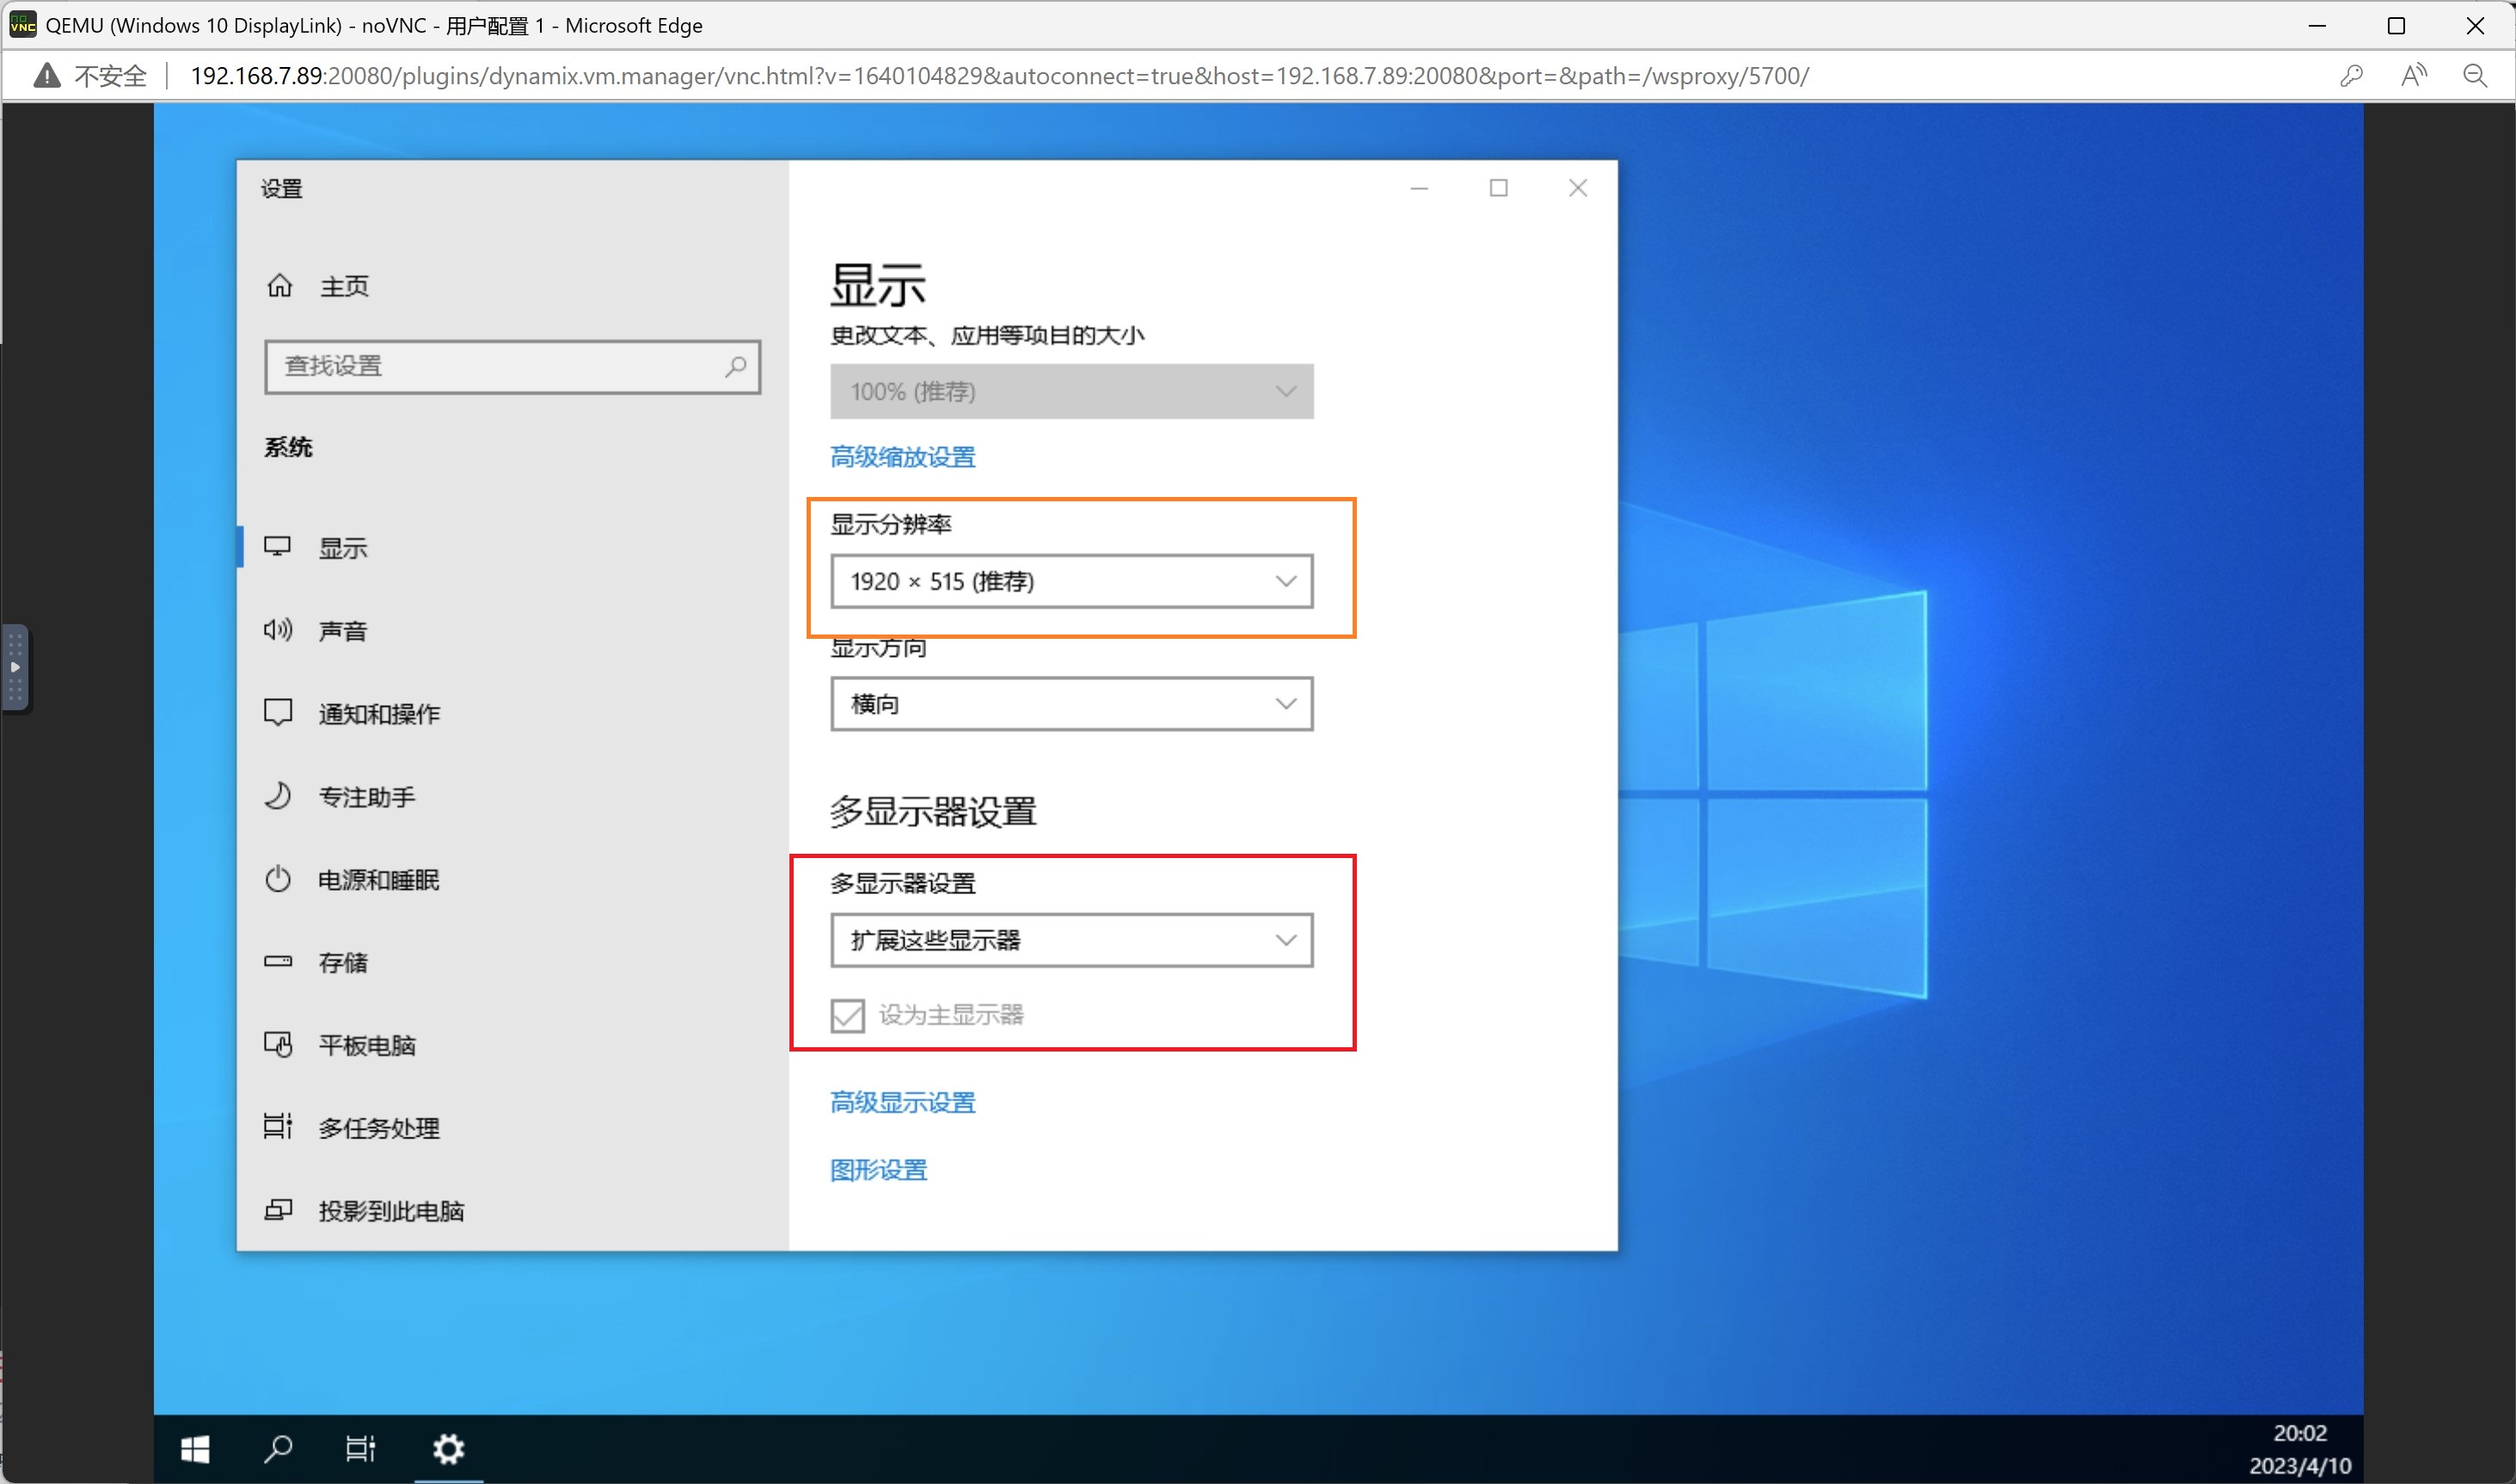Image resolution: width=2516 pixels, height=1484 pixels.
Task: Click the Task View icon on taskbar
Action: click(x=360, y=1448)
